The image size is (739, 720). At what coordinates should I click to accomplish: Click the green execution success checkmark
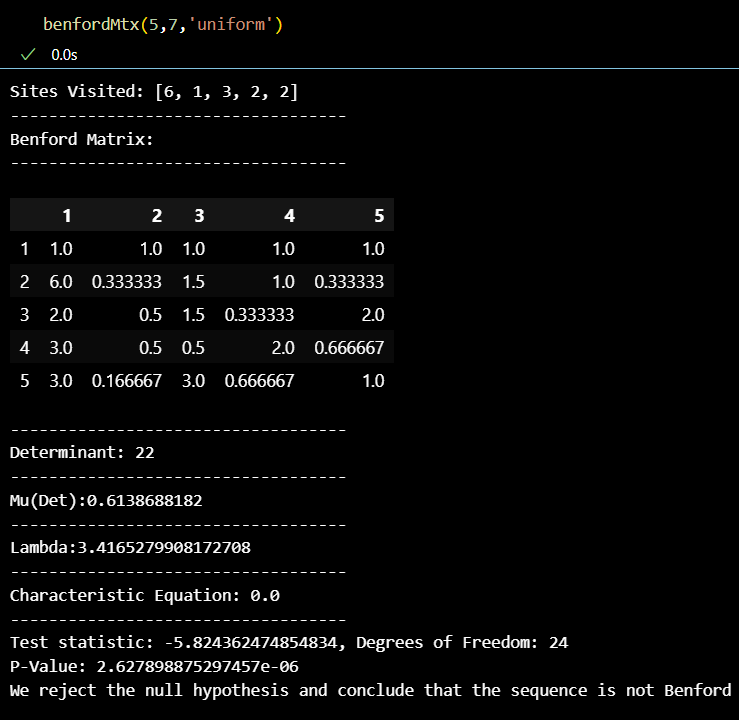click(x=28, y=55)
